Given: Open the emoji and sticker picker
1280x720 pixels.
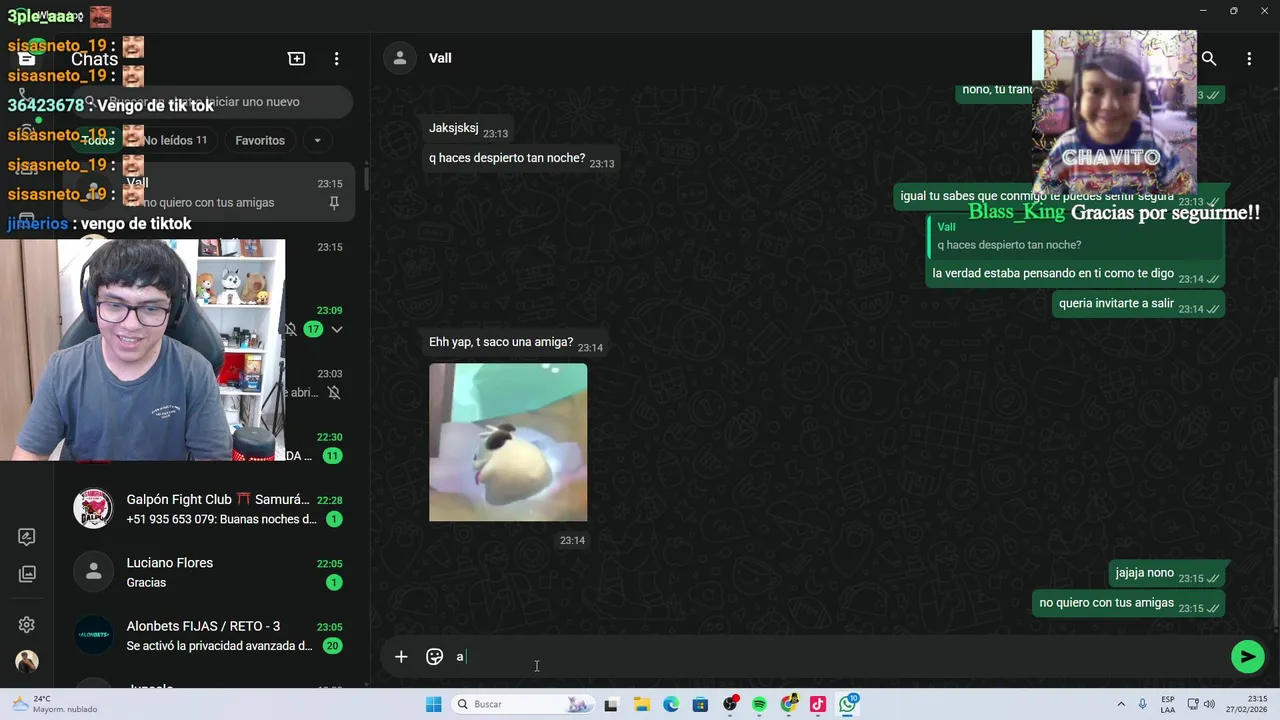Looking at the screenshot, I should point(434,657).
